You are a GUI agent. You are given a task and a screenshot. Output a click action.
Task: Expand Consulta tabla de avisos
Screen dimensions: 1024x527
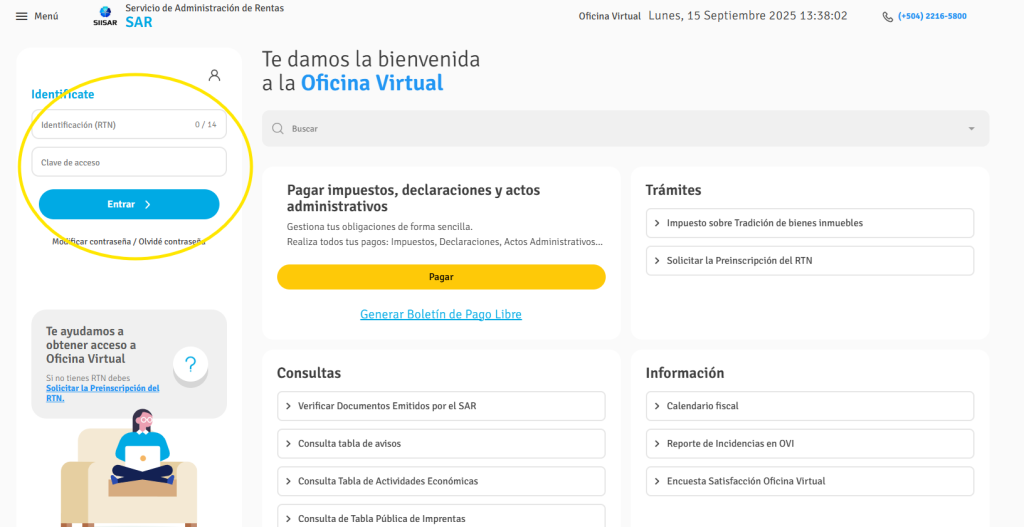(x=441, y=443)
